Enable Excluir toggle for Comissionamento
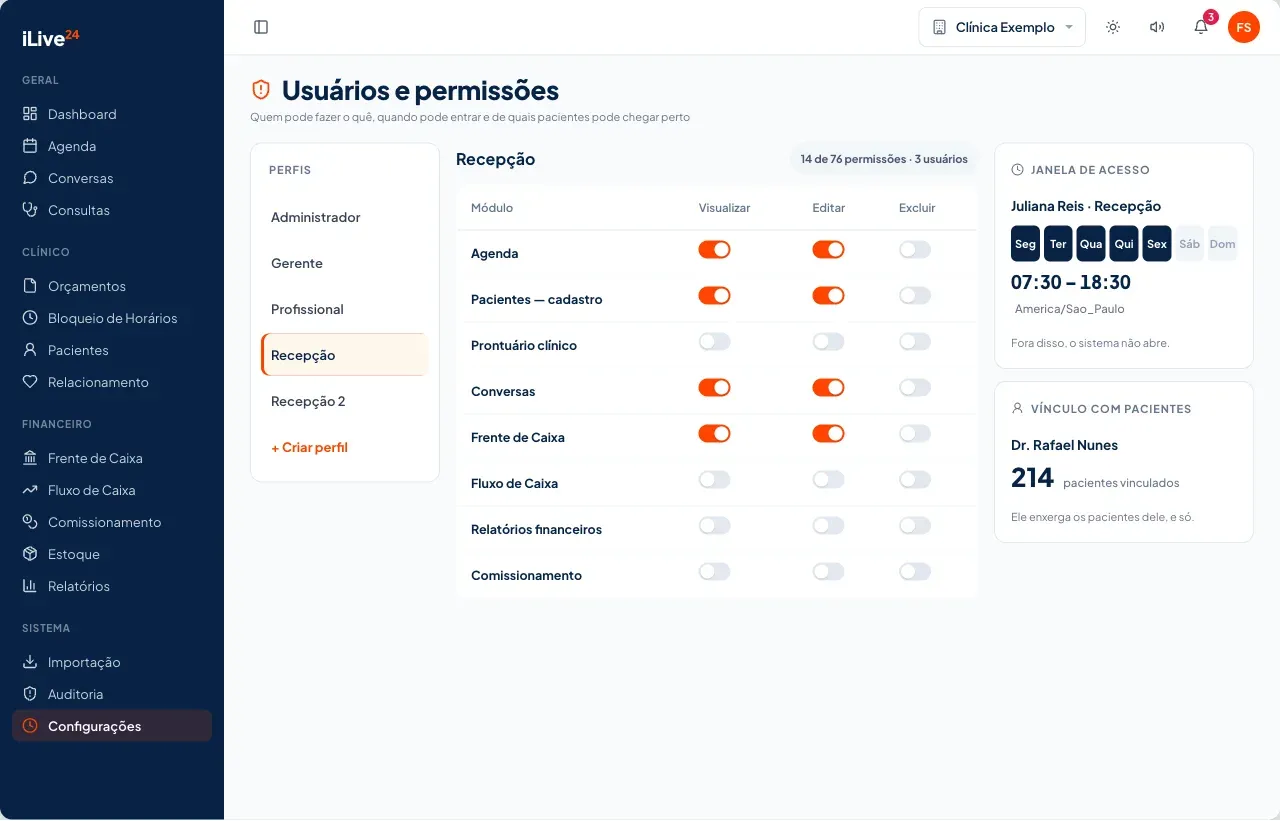The width and height of the screenshot is (1280, 821). [915, 572]
